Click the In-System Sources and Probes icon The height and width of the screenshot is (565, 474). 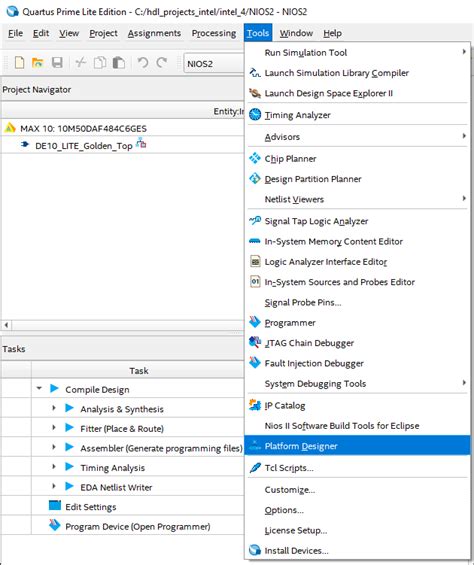255,281
